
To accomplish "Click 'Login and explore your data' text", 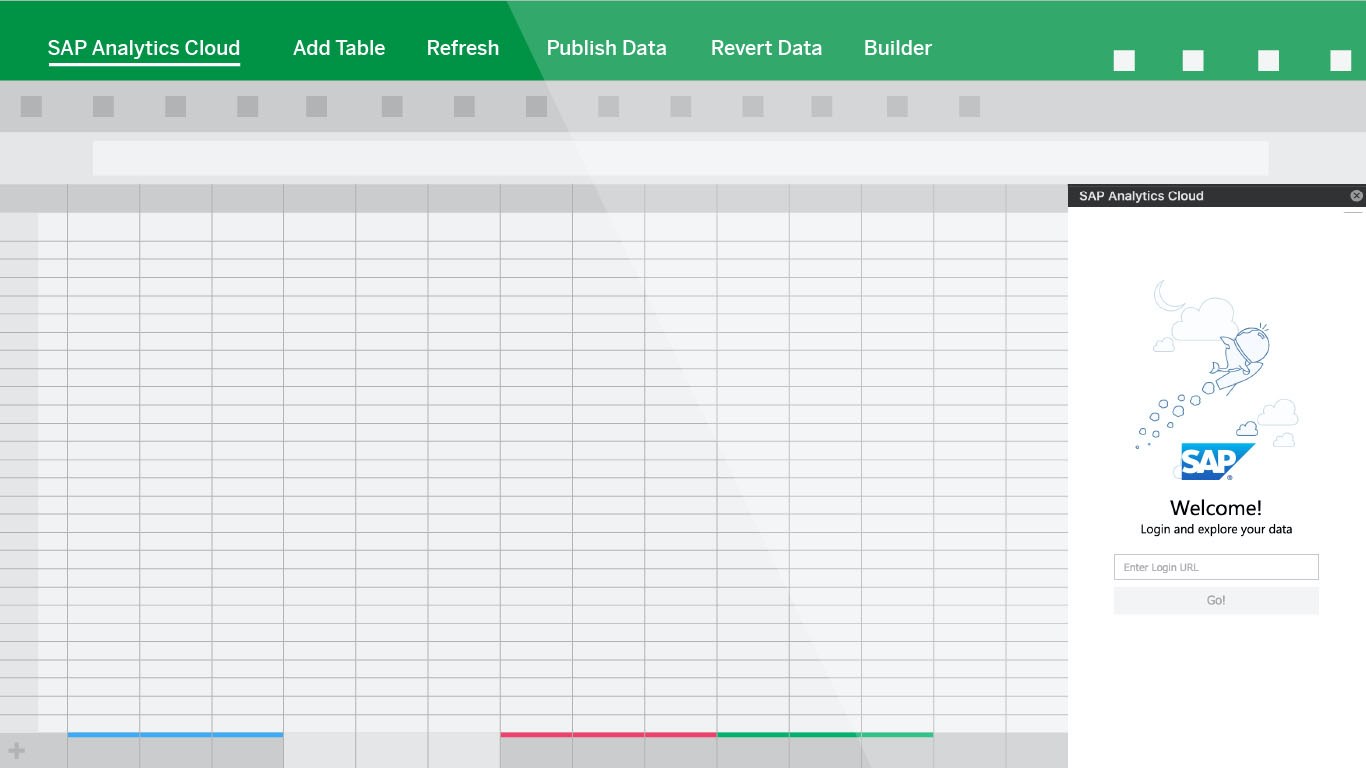I will (x=1216, y=529).
